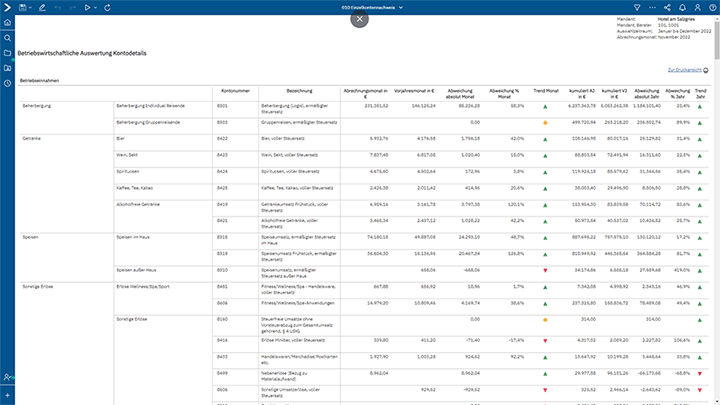
Task: Click the Refresh report icon
Action: click(x=108, y=7)
